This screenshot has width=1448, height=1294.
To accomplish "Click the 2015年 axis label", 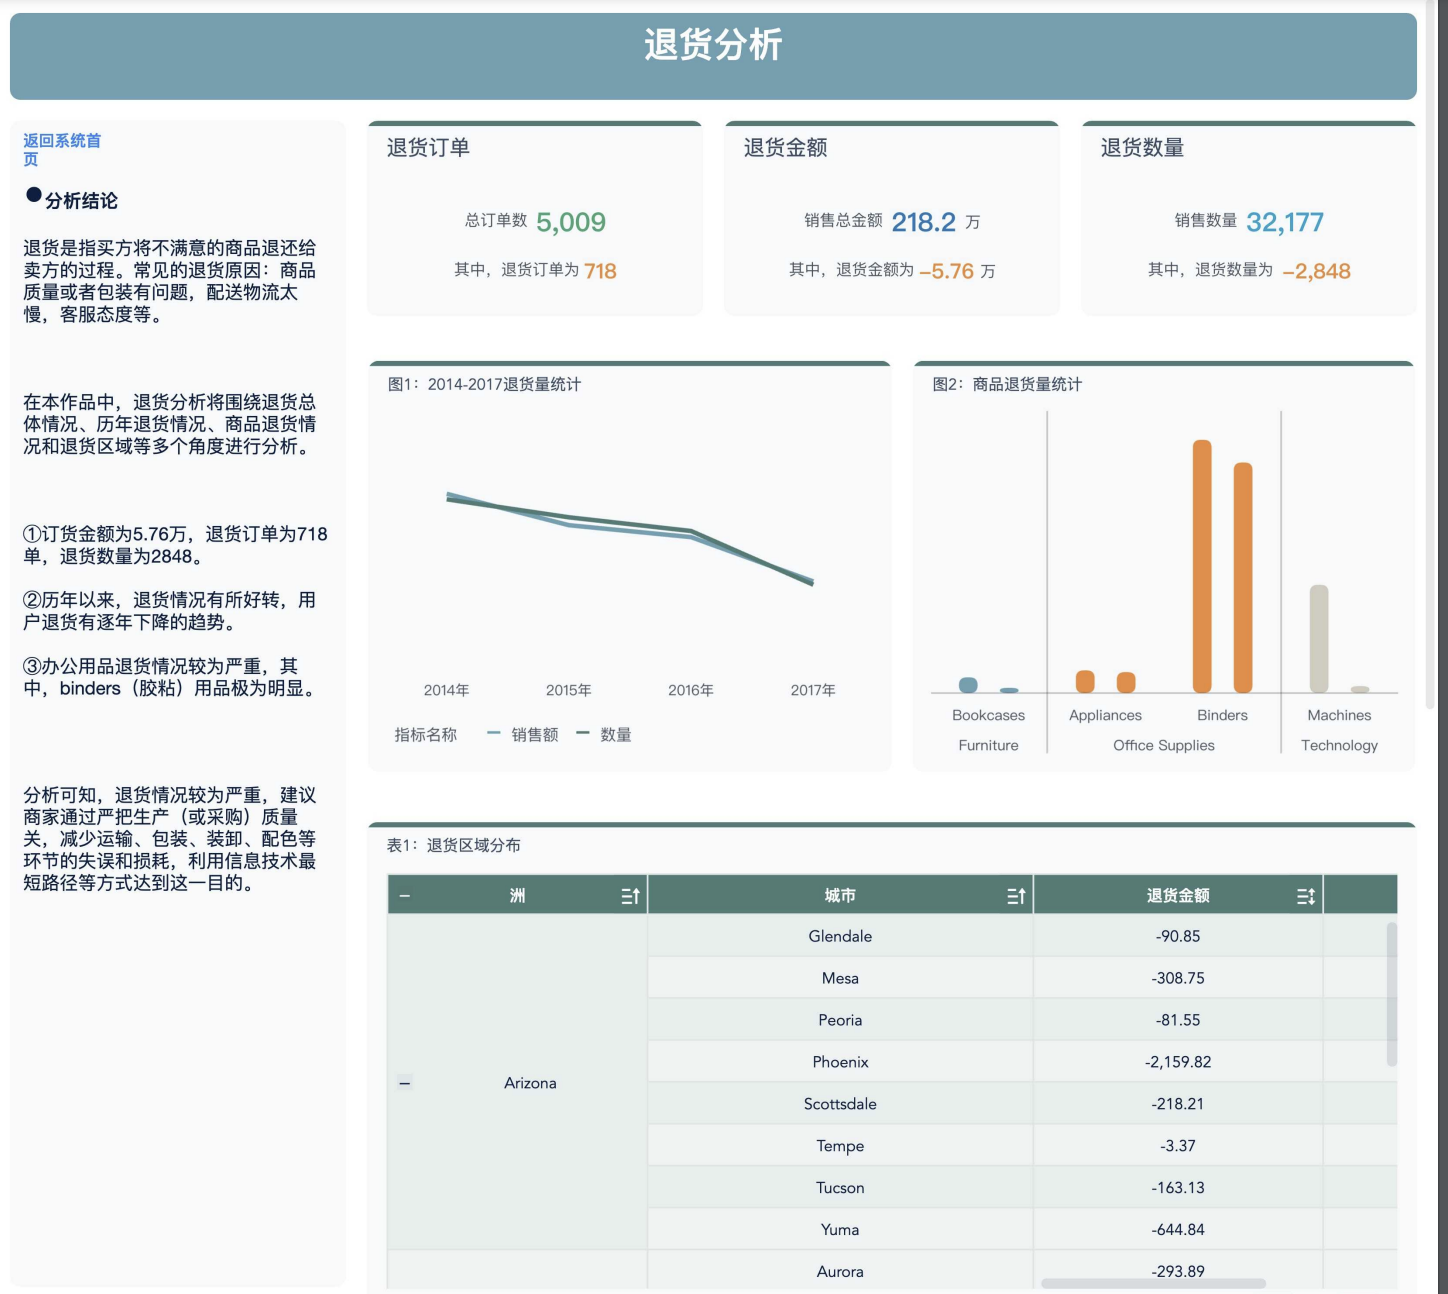I will [x=568, y=690].
